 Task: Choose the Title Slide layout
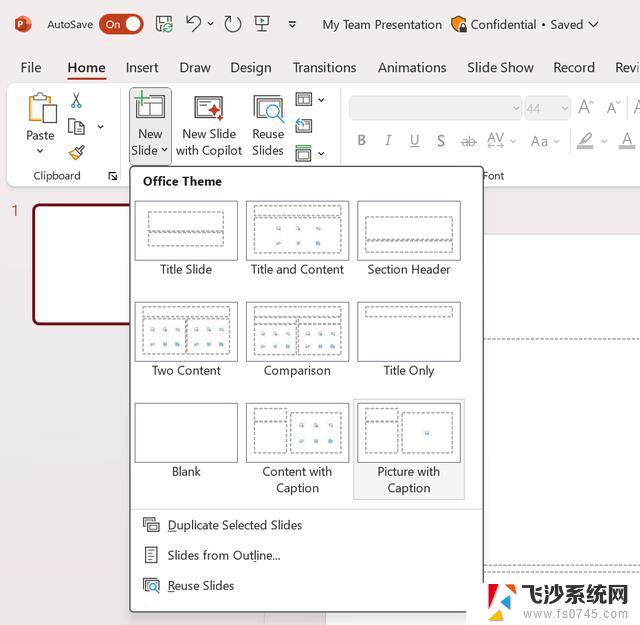186,239
